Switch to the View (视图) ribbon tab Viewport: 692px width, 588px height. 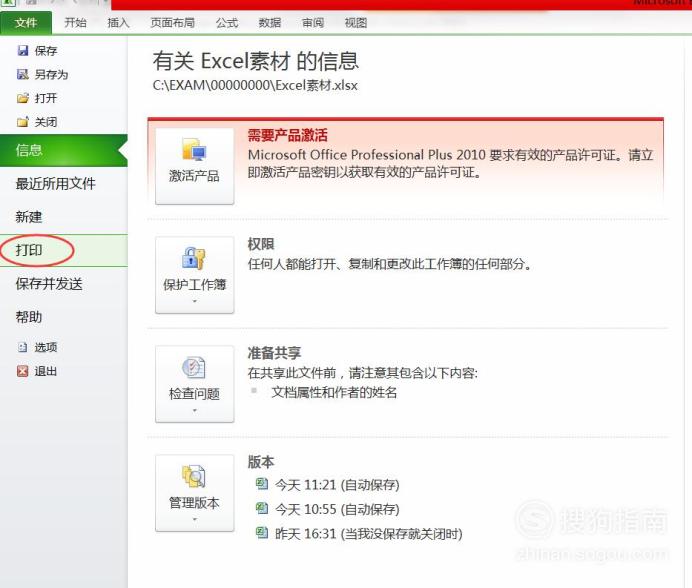tap(356, 23)
